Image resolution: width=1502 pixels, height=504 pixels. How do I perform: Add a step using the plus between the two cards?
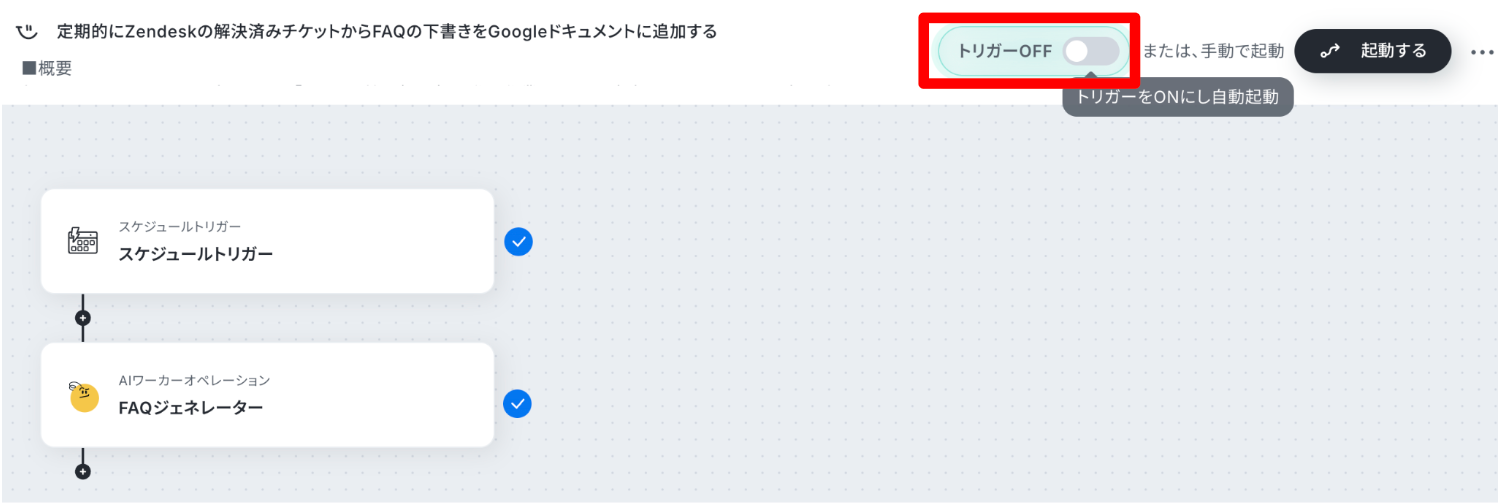click(x=83, y=318)
